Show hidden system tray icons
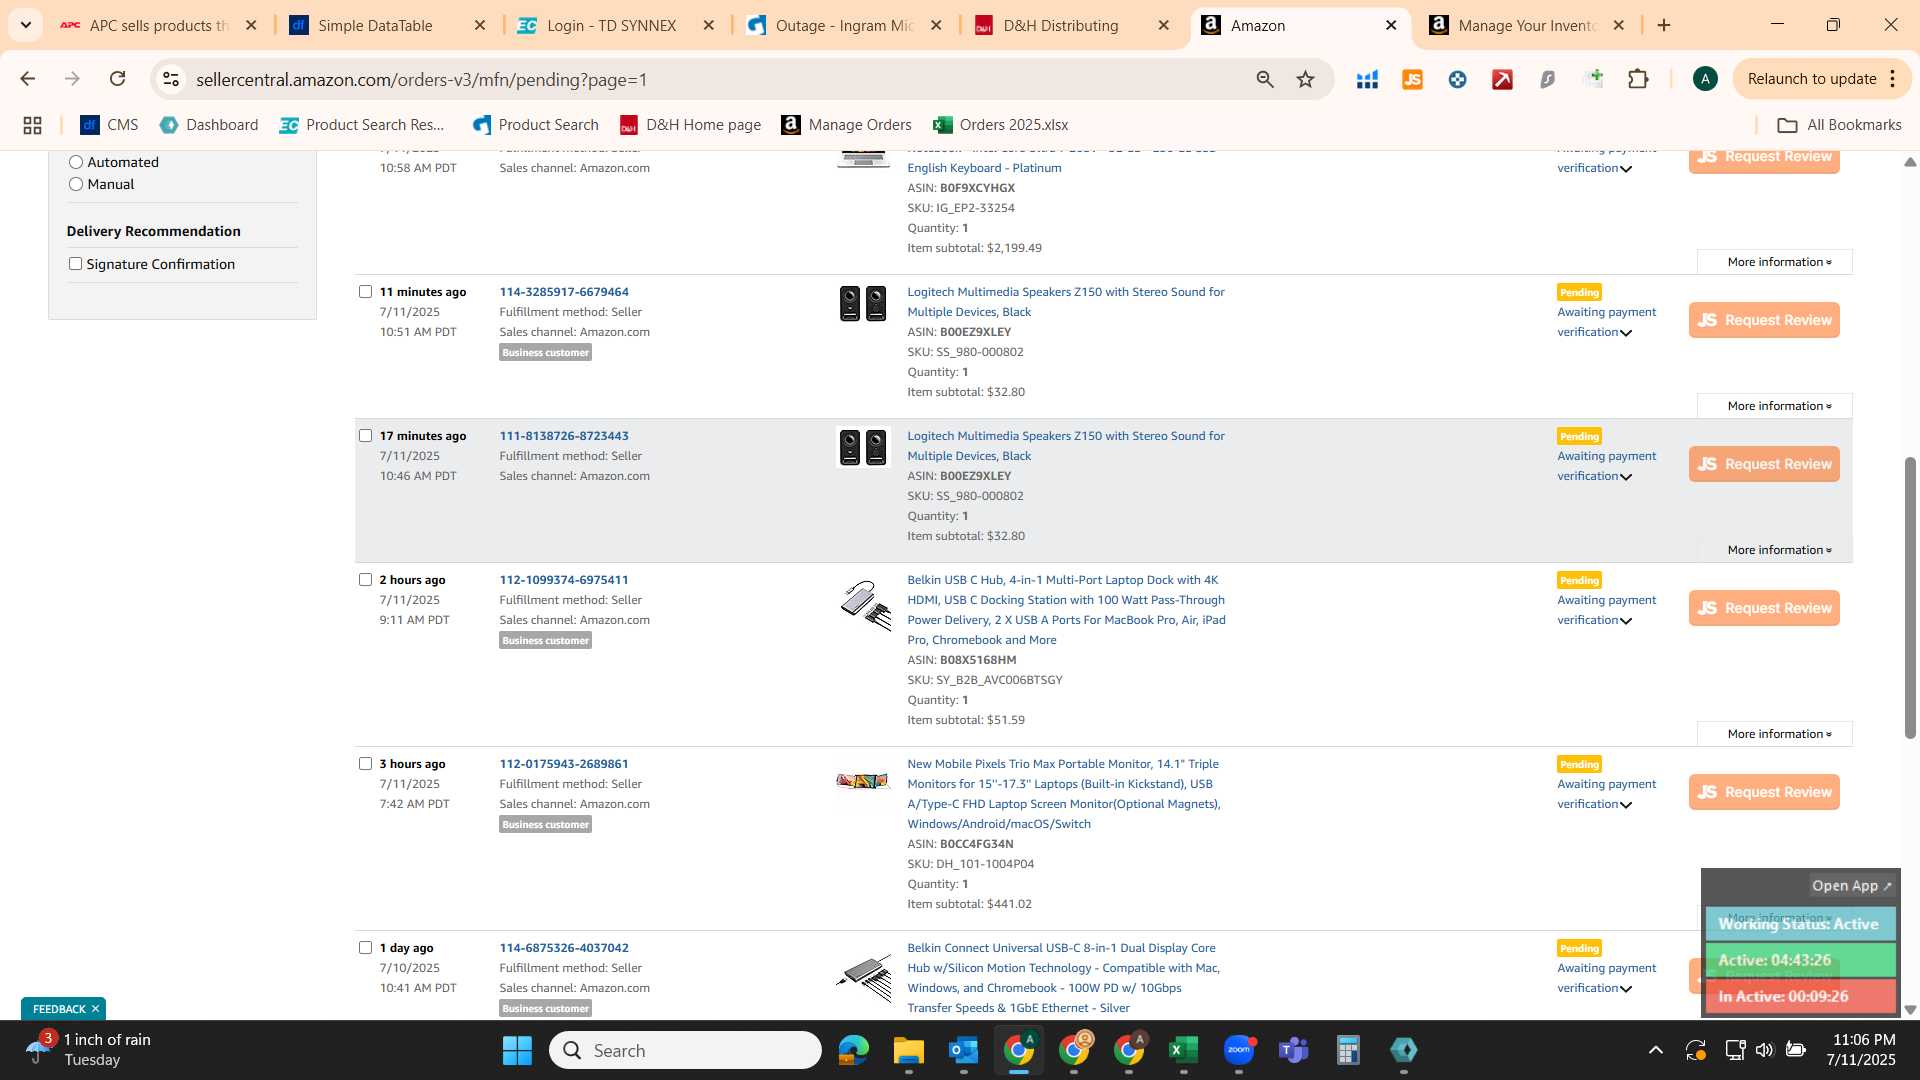The image size is (1920, 1080). pyautogui.click(x=1656, y=1050)
